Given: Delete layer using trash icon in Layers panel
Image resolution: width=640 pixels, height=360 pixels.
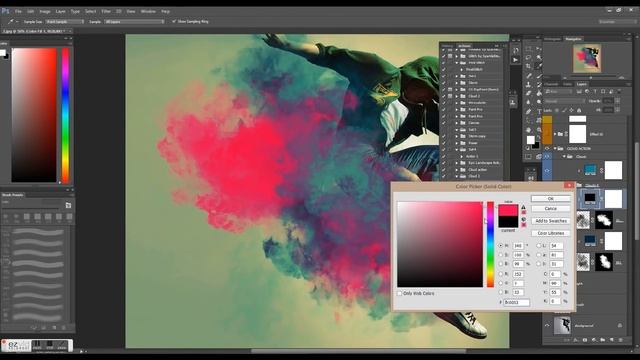Looking at the screenshot, I should click(x=621, y=340).
